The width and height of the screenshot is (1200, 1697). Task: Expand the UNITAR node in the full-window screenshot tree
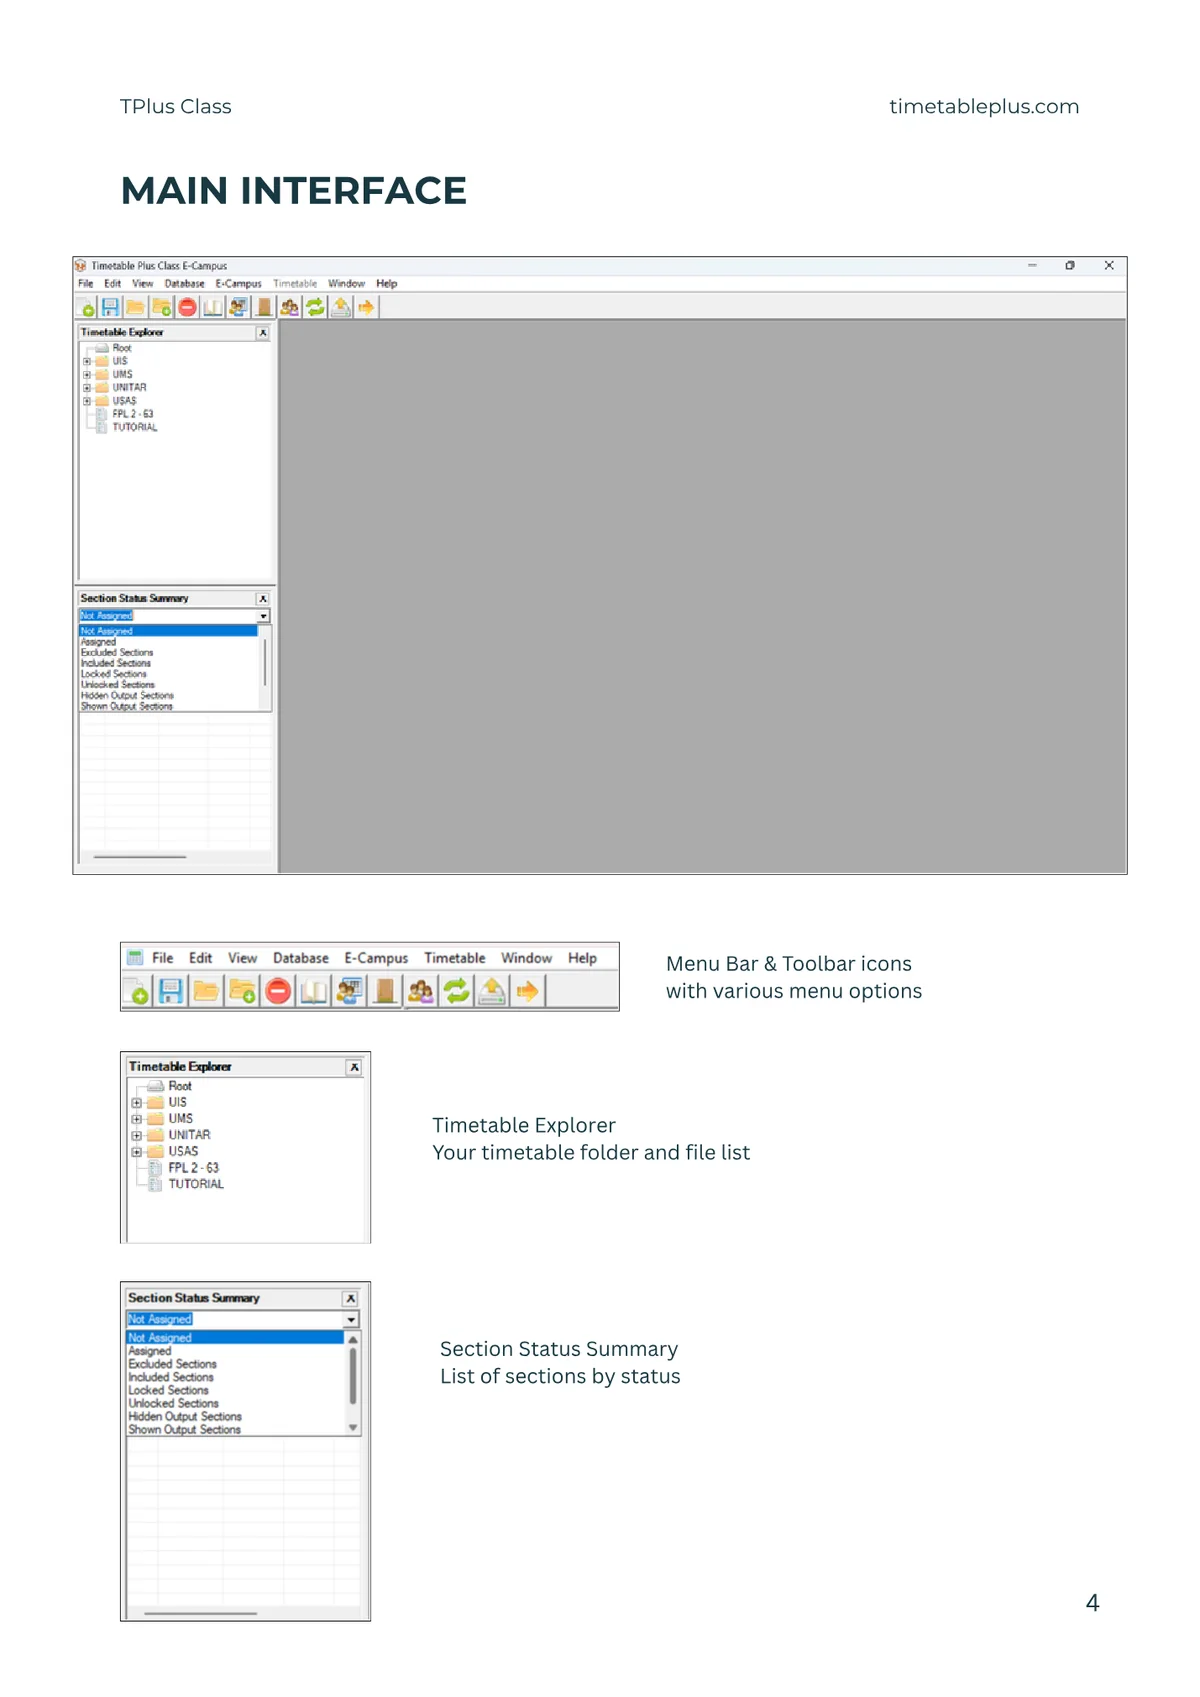(87, 387)
